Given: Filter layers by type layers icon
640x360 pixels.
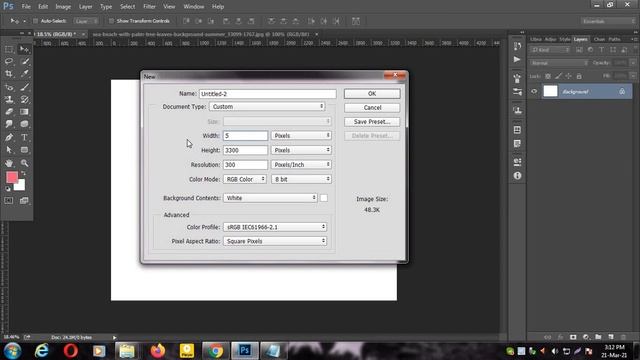Looking at the screenshot, I should point(601,50).
